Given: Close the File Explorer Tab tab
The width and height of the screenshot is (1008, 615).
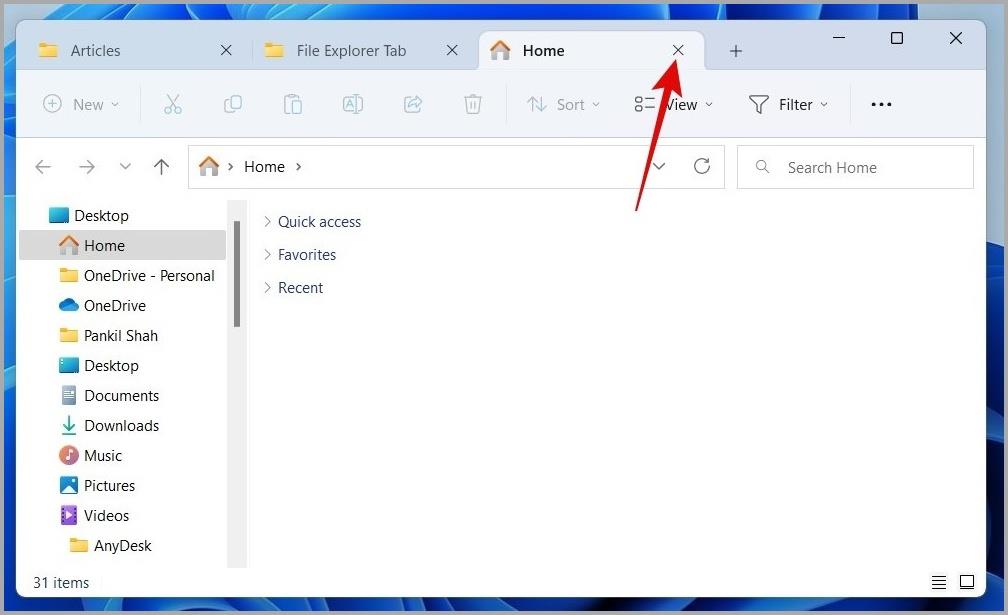Looking at the screenshot, I should click(x=453, y=50).
